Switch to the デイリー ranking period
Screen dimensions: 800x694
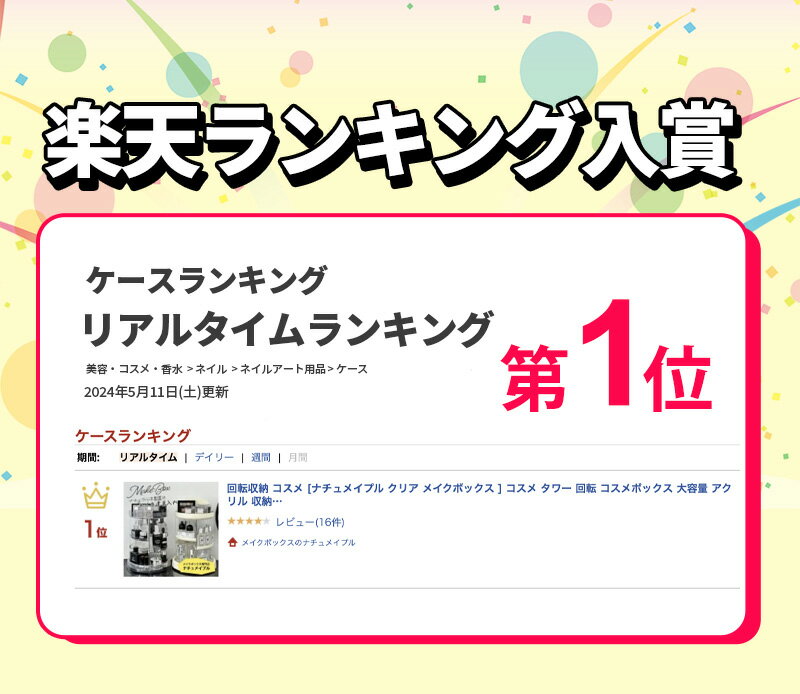214,457
